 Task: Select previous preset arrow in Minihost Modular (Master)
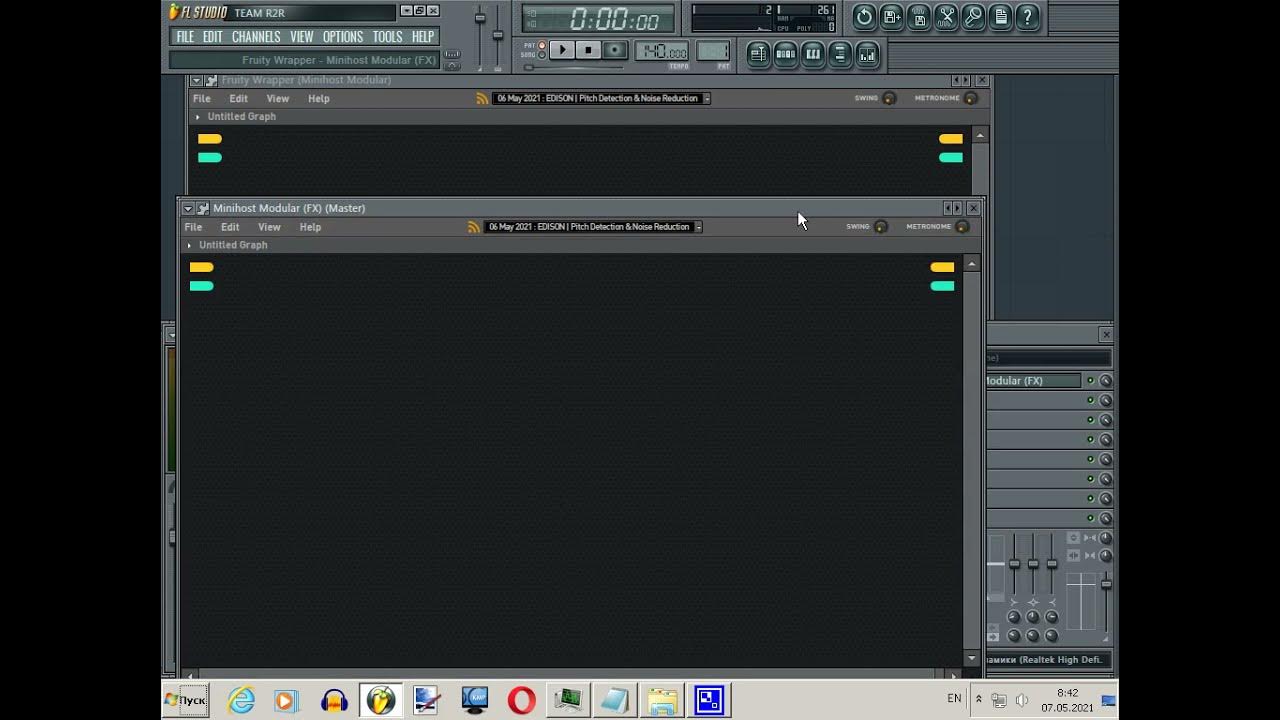947,208
